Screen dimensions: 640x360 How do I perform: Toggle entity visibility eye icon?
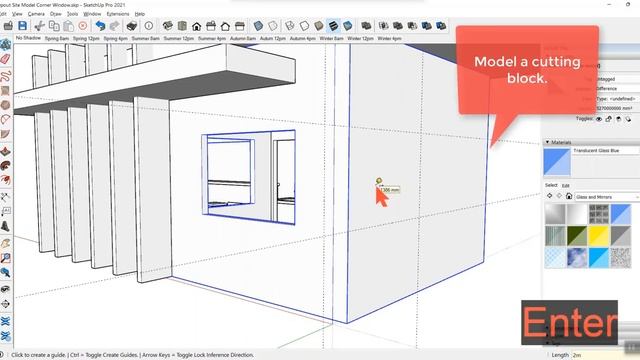coord(599,119)
